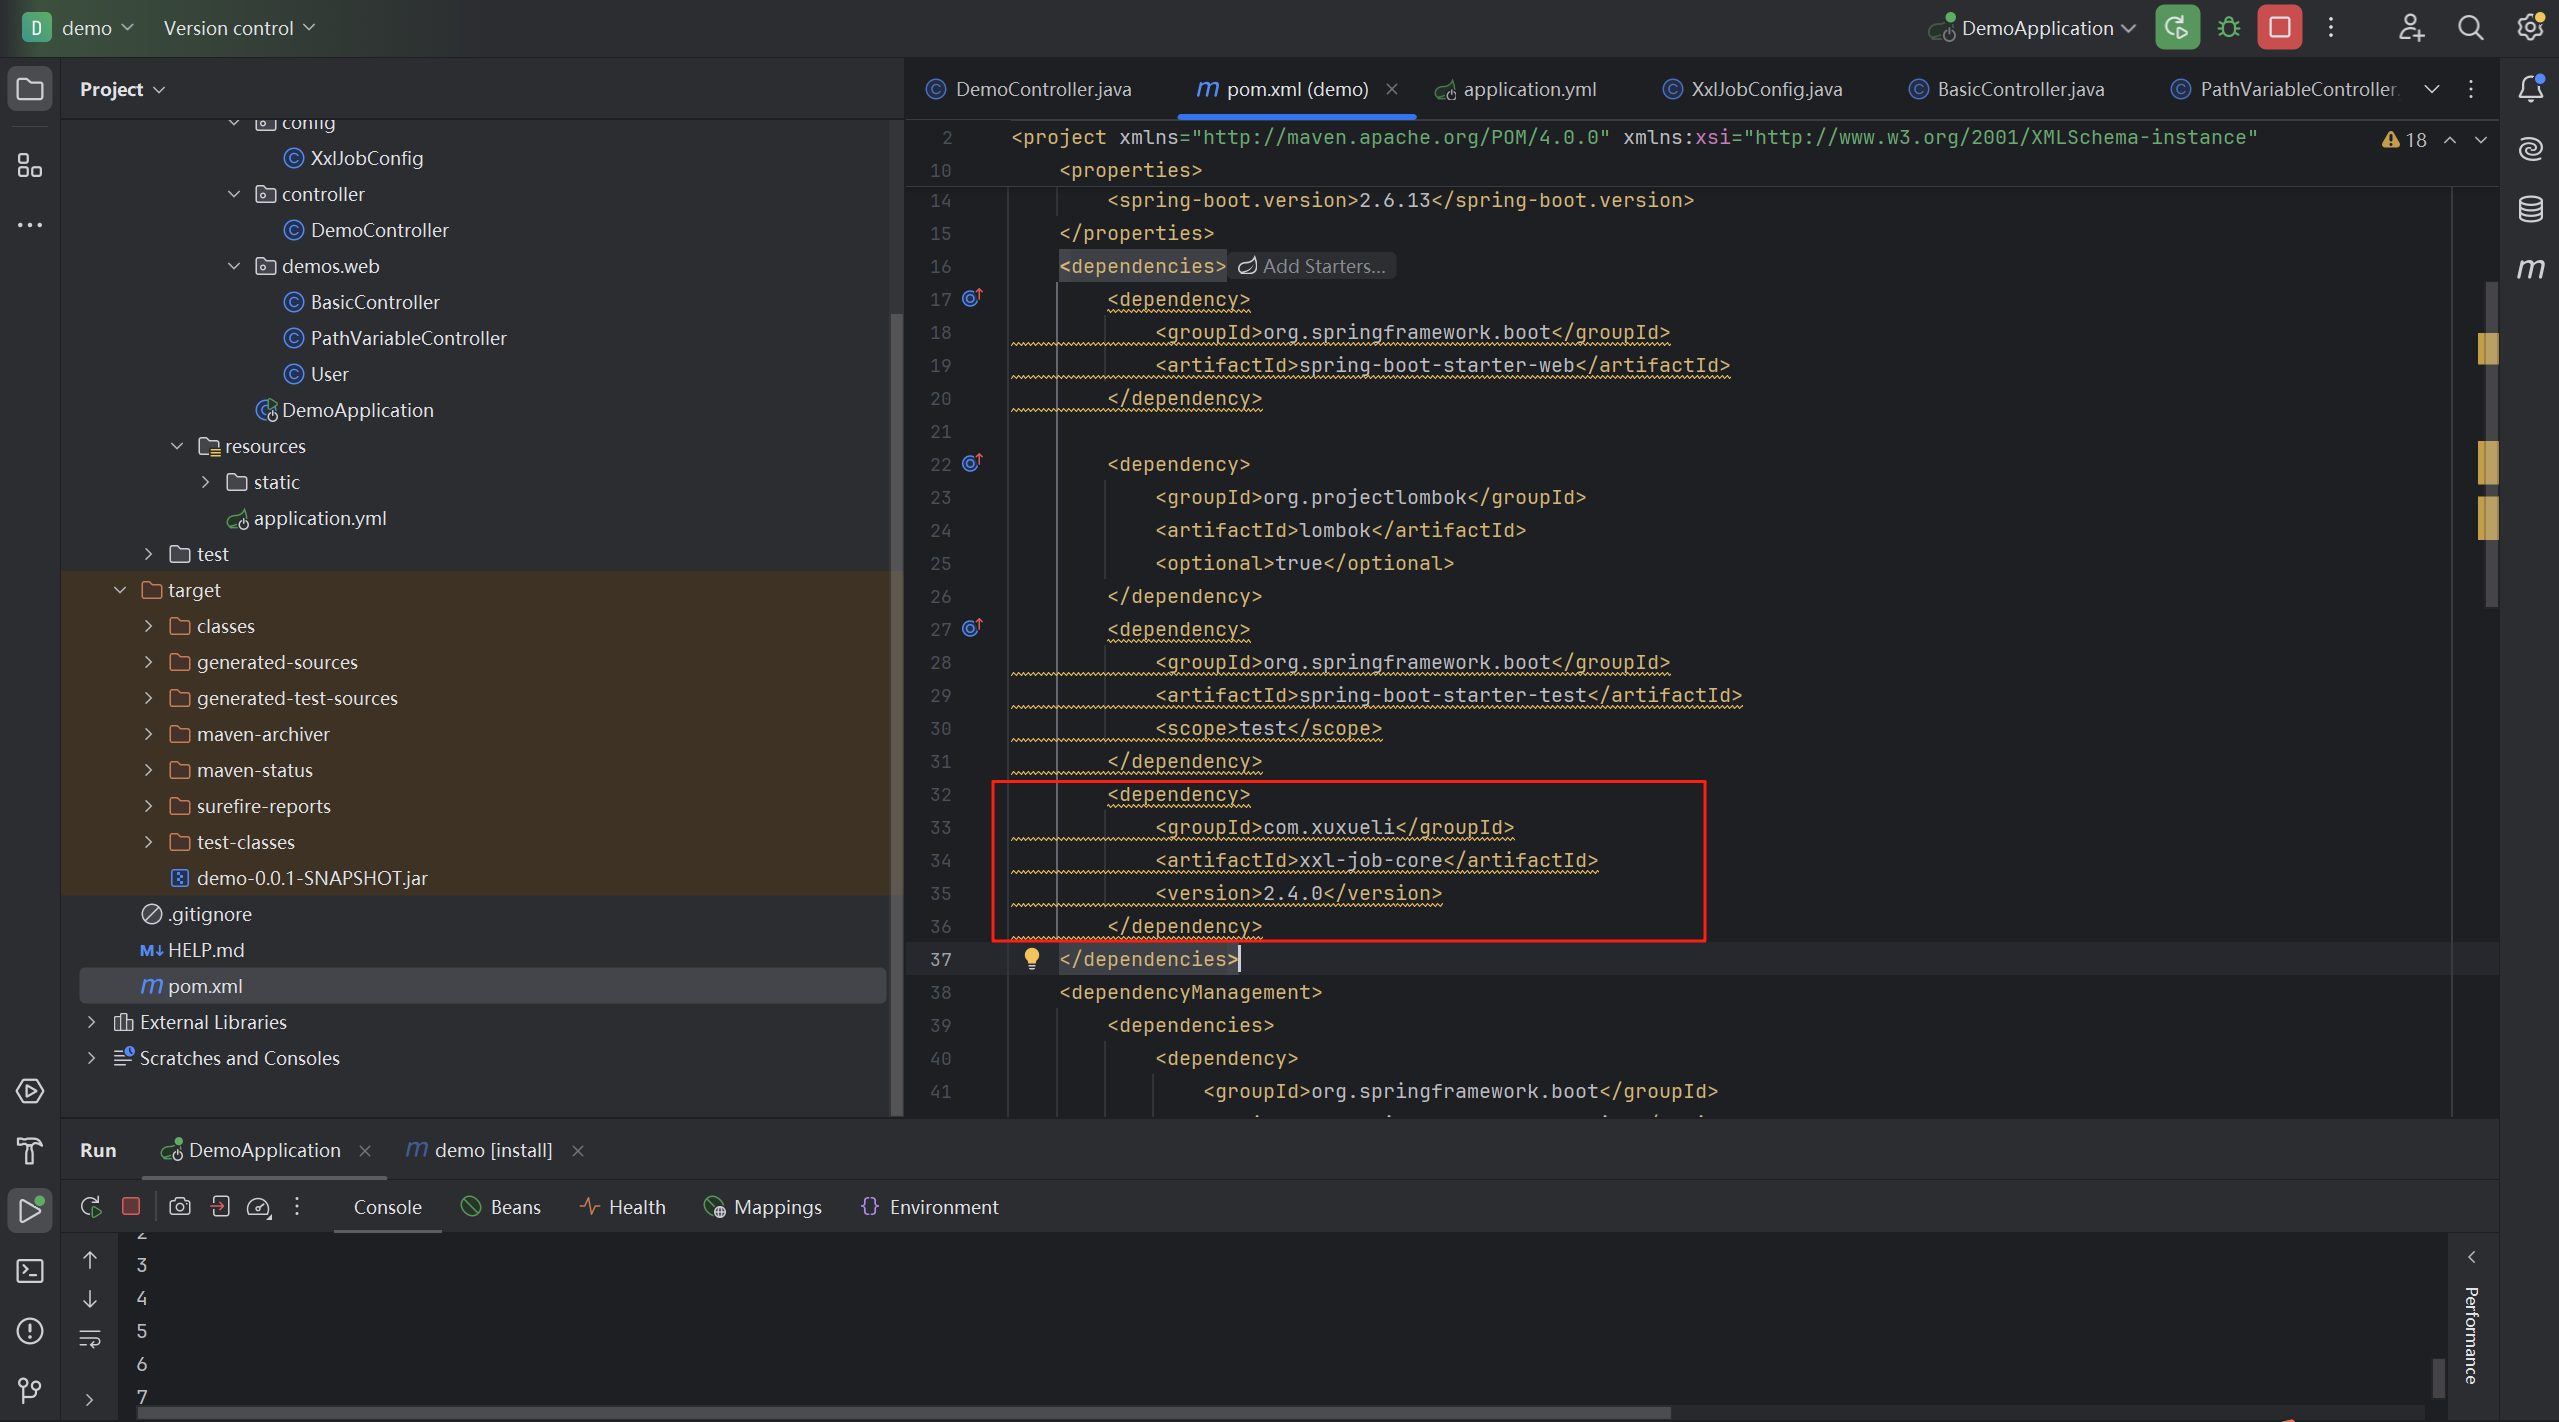Expand the External Libraries node

[x=92, y=1022]
